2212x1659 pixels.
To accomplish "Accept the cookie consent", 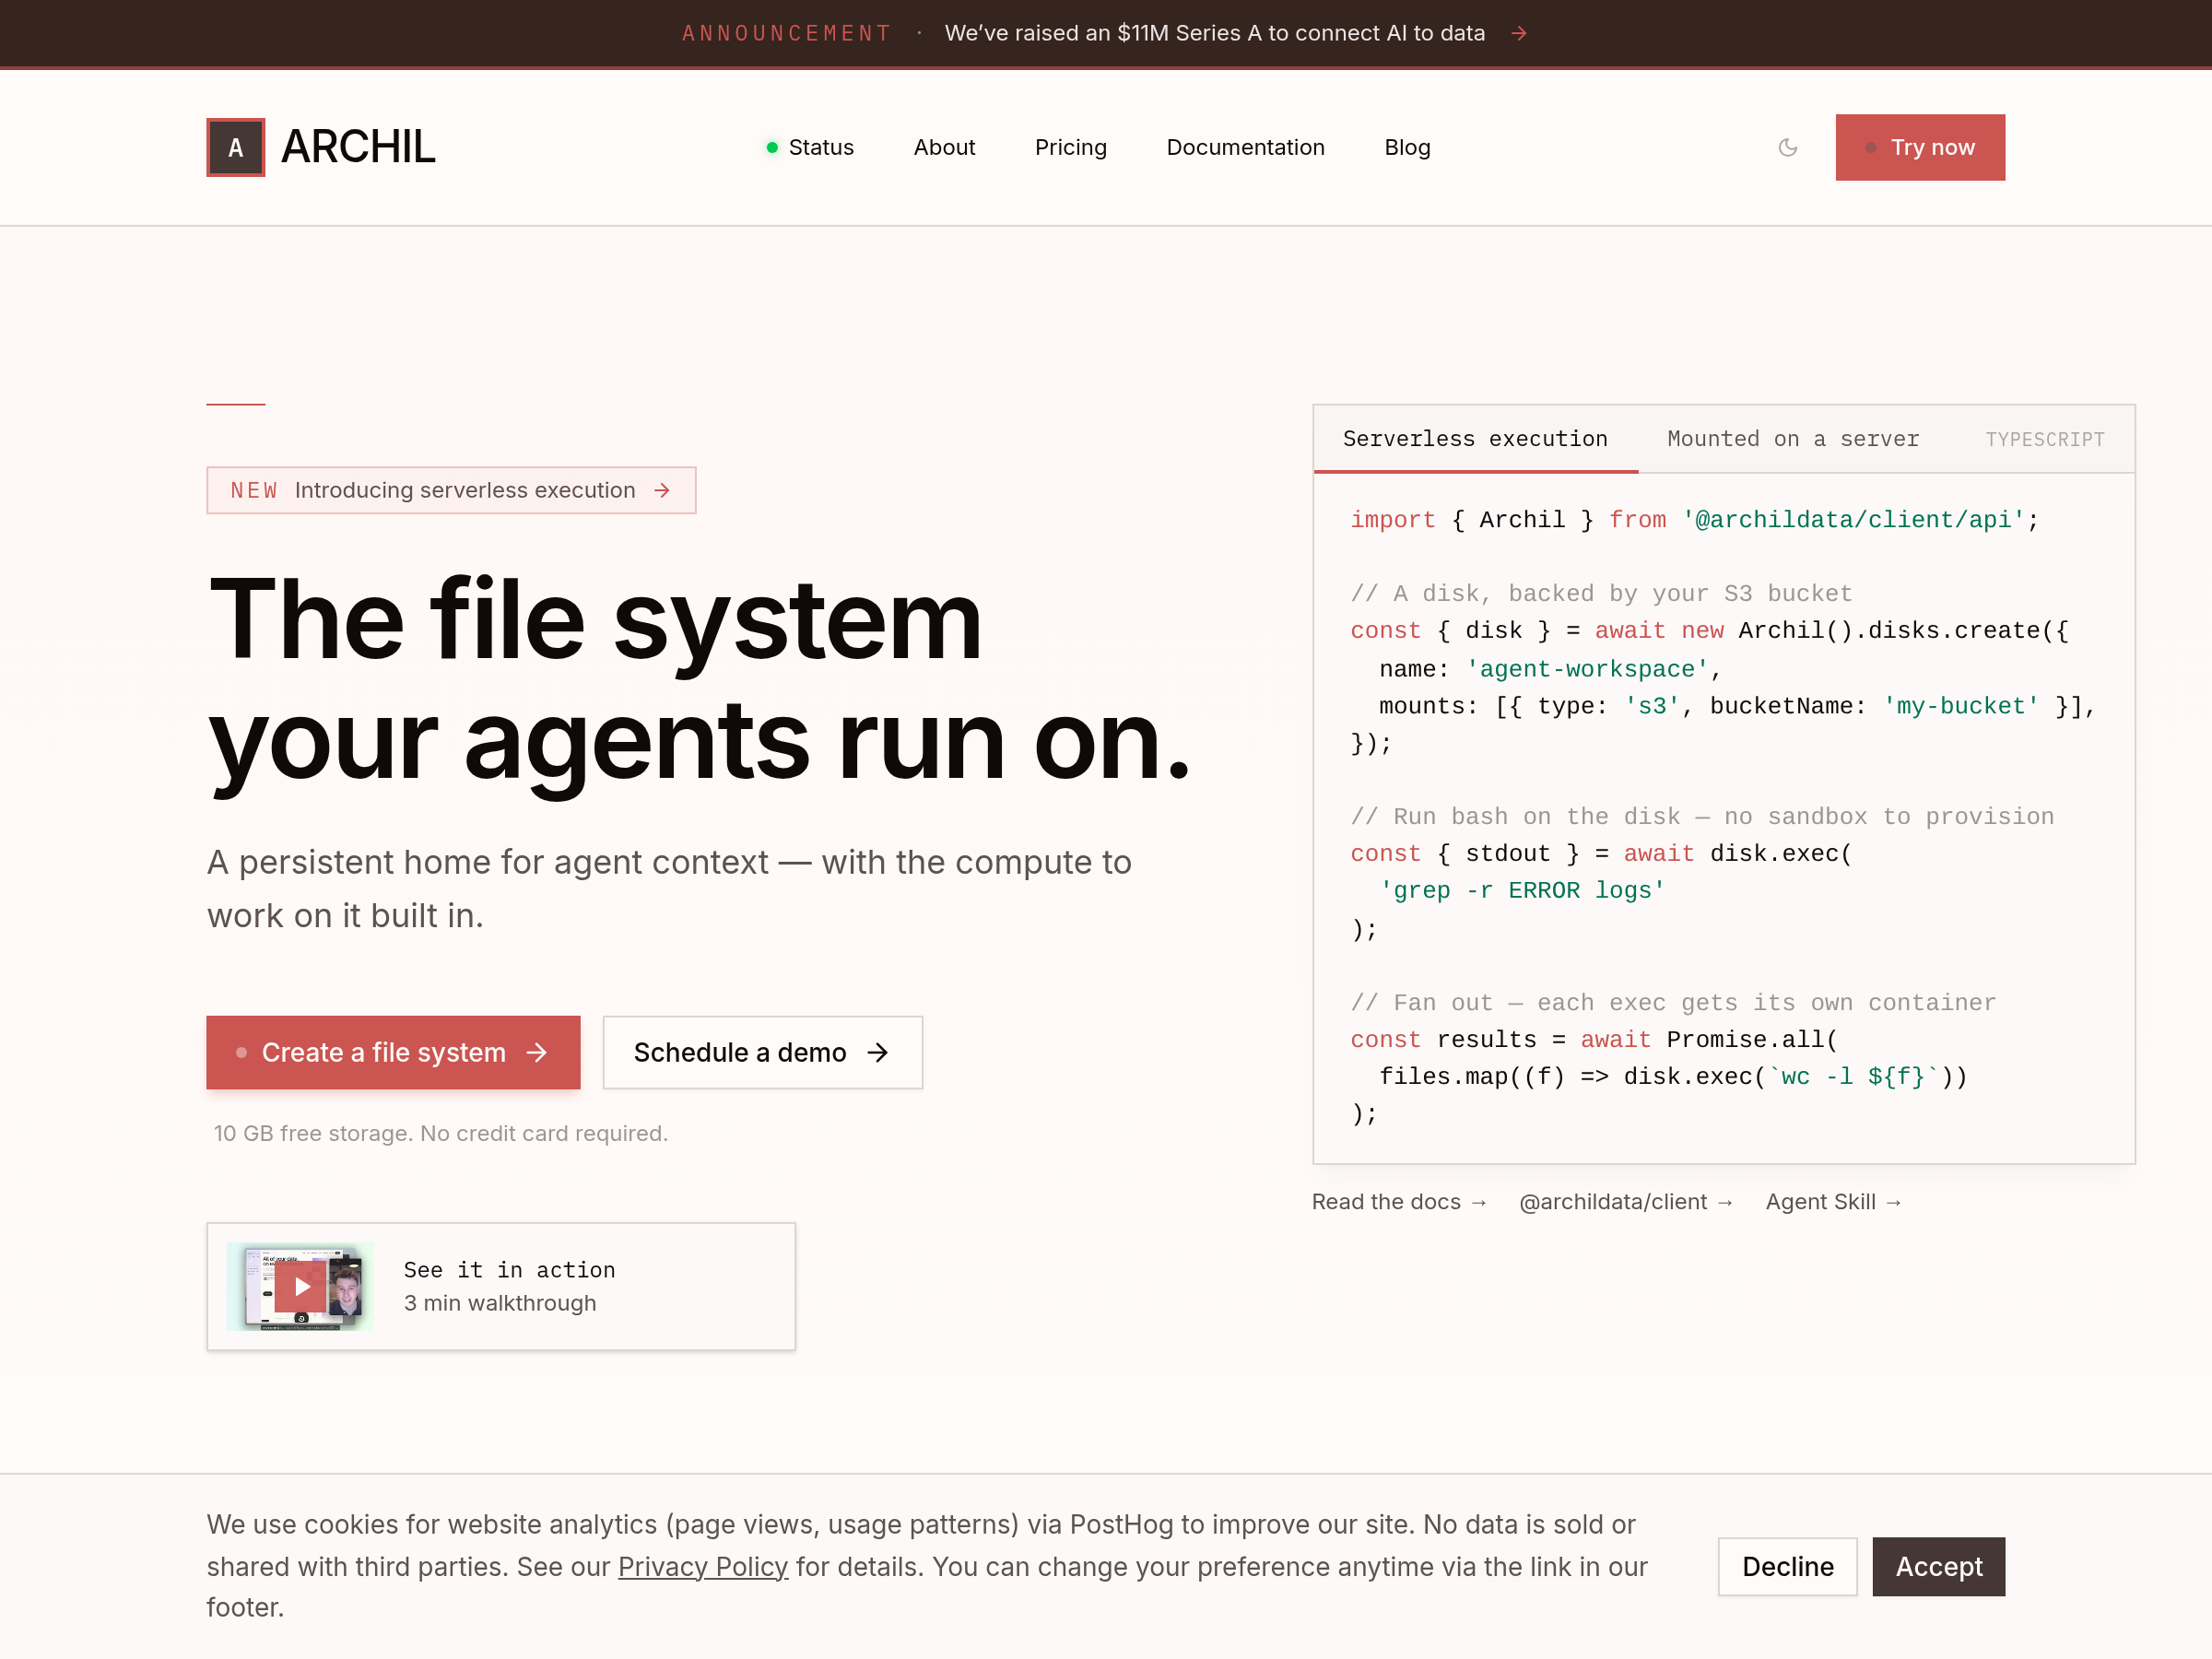I will pyautogui.click(x=1937, y=1566).
